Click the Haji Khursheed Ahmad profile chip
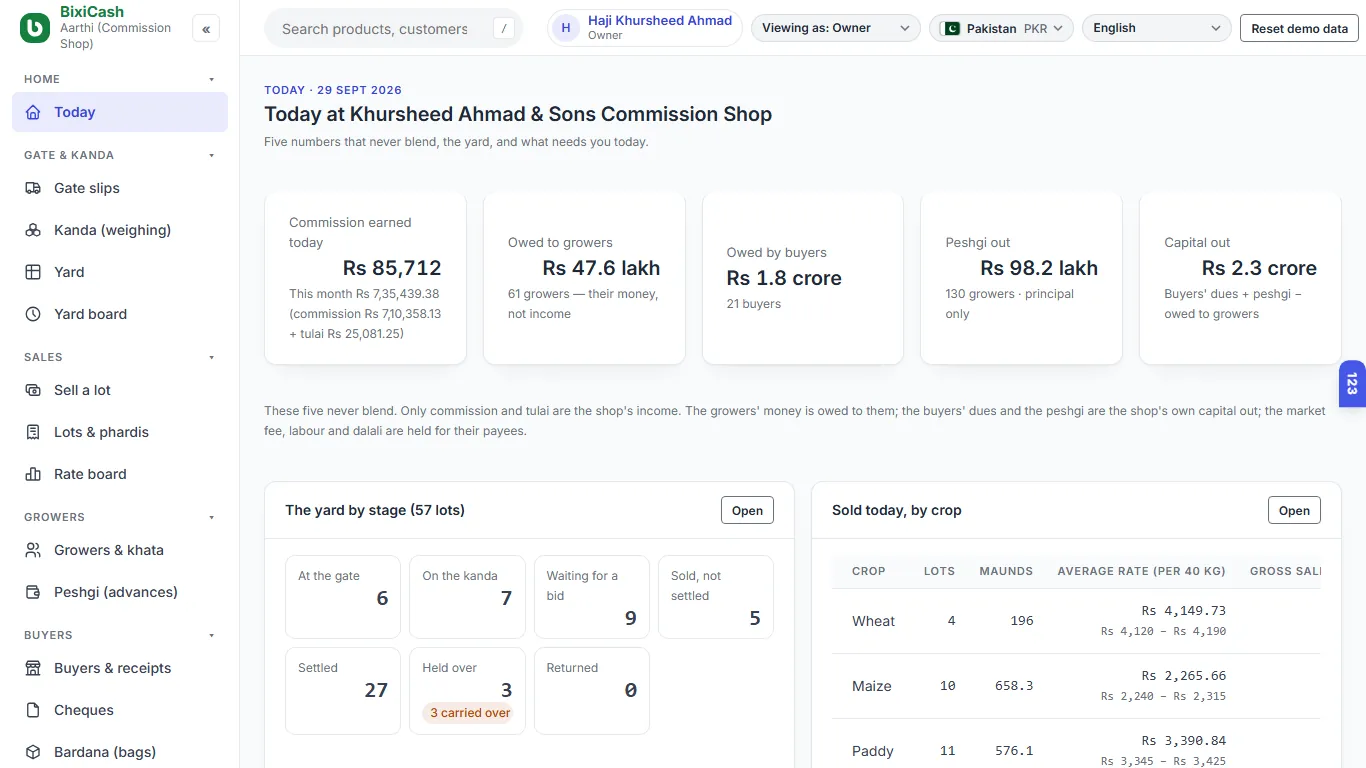 645,28
